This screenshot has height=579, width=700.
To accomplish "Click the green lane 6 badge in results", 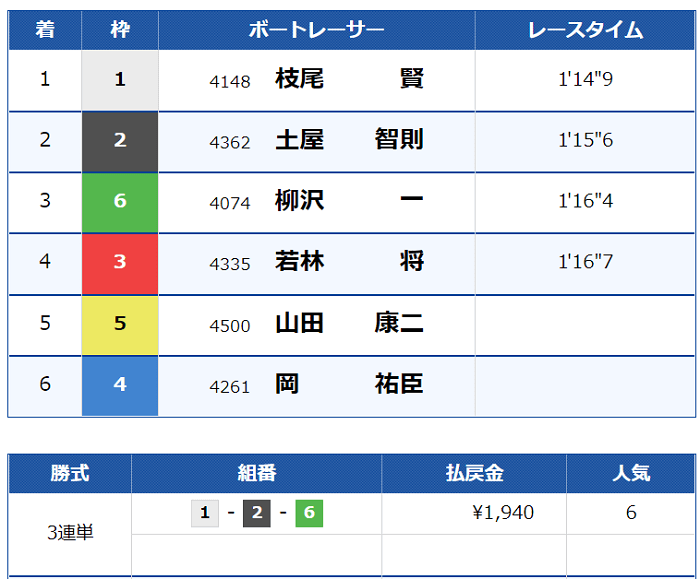I will (x=120, y=202).
